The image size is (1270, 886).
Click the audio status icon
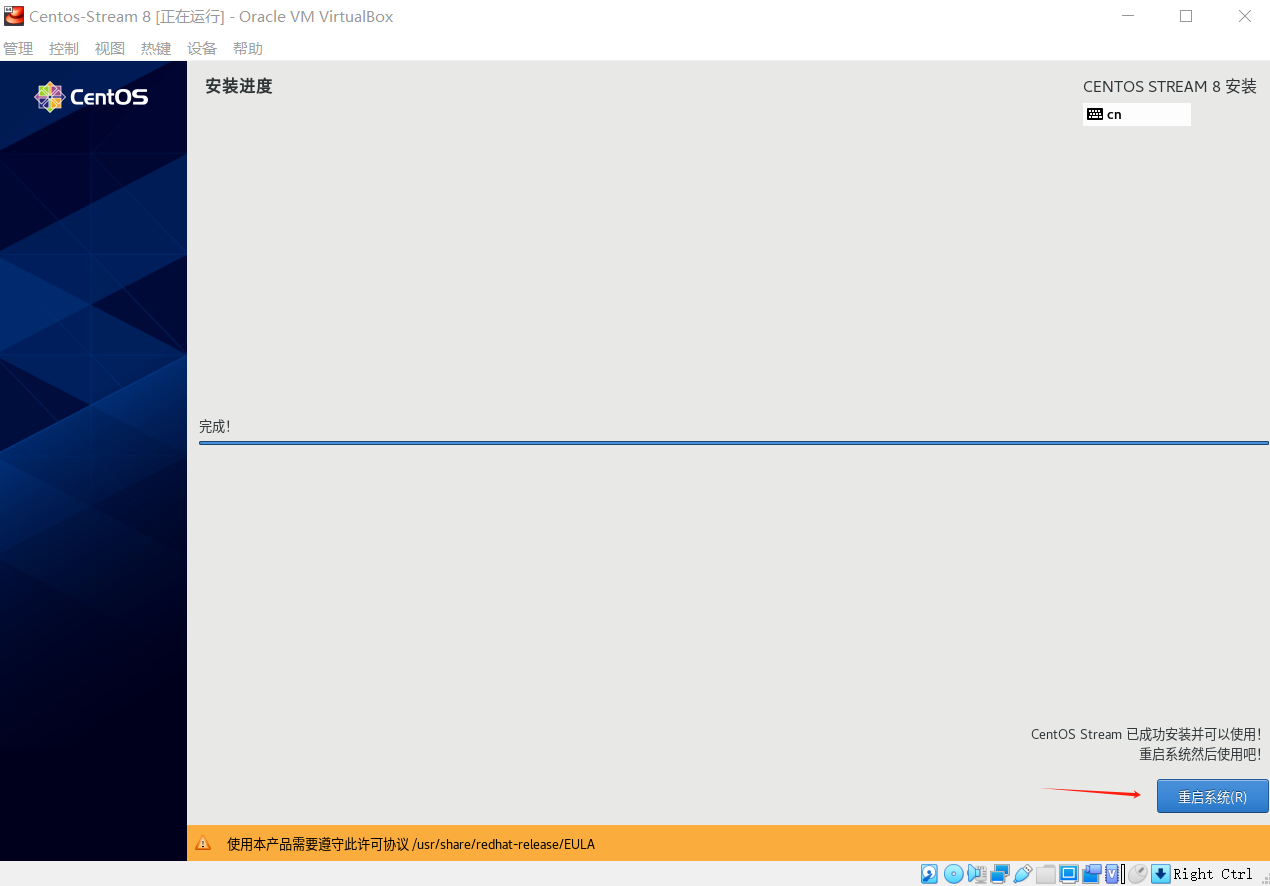(977, 874)
